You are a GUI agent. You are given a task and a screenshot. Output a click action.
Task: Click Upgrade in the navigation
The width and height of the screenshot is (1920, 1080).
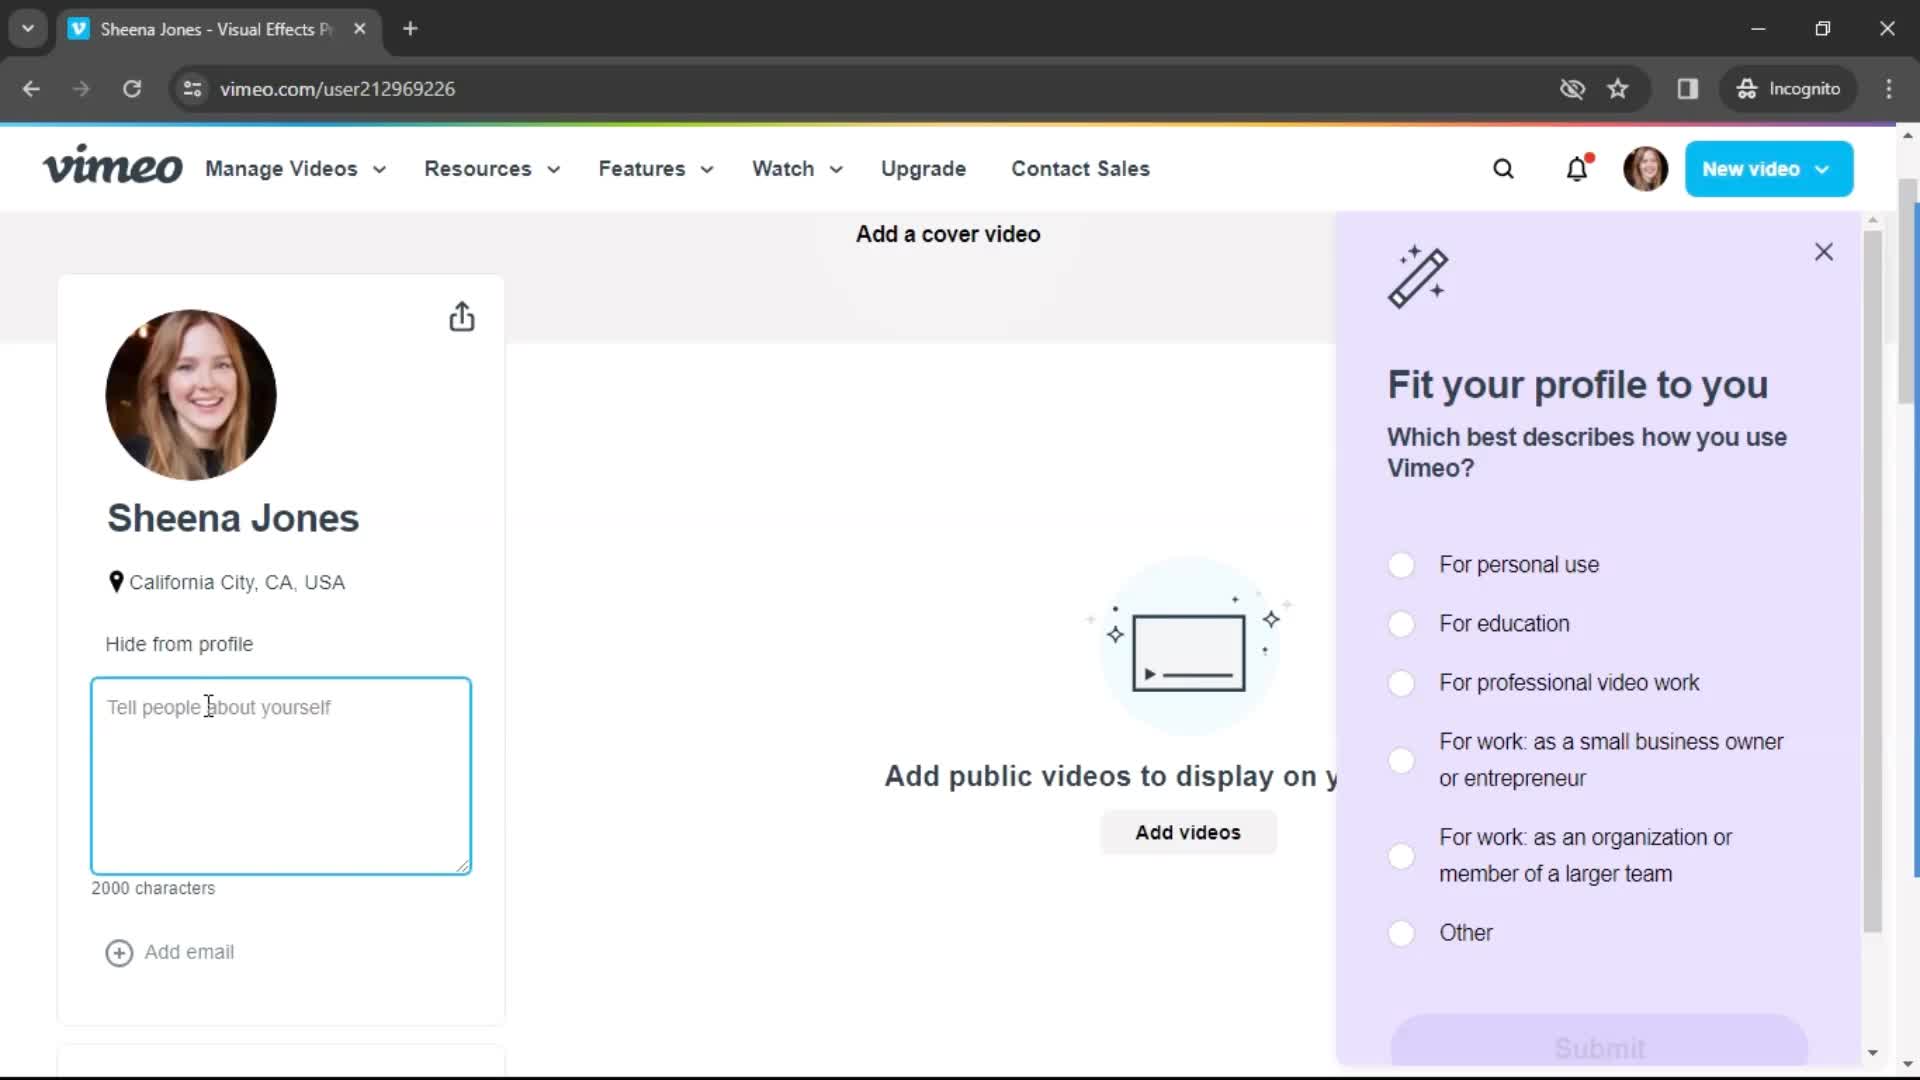pyautogui.click(x=923, y=169)
